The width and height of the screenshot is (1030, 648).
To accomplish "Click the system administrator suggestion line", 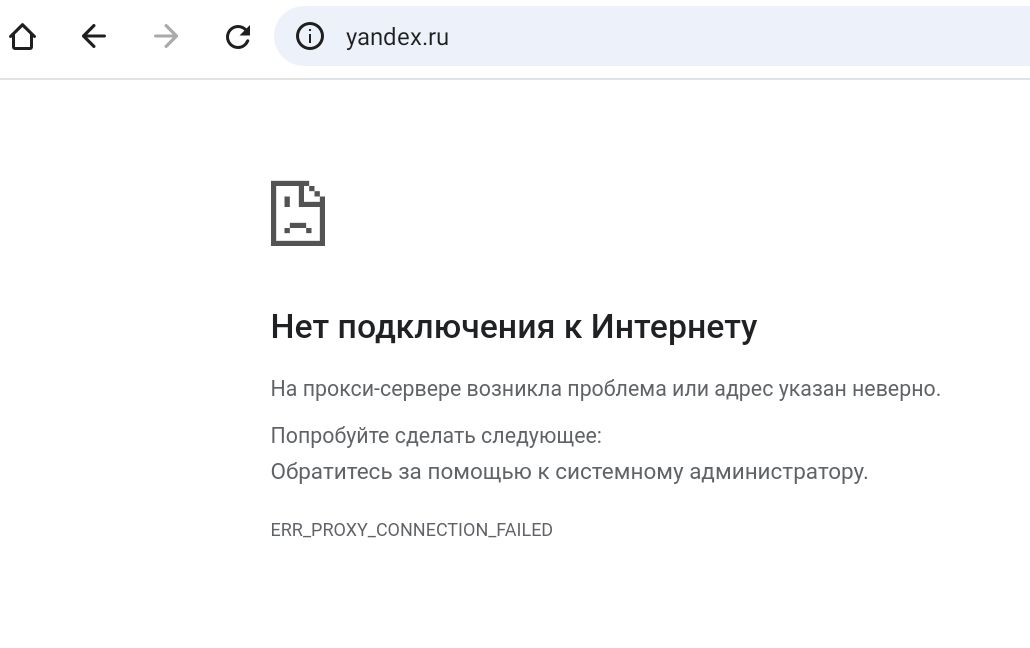I will coord(569,472).
